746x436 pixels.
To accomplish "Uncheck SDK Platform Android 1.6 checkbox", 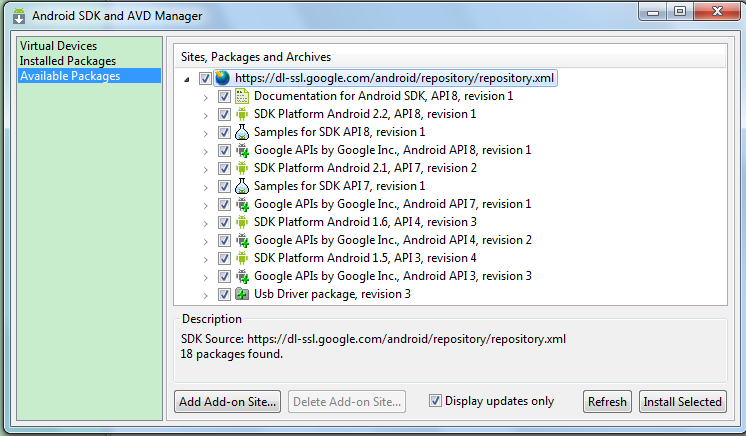I will click(x=224, y=223).
